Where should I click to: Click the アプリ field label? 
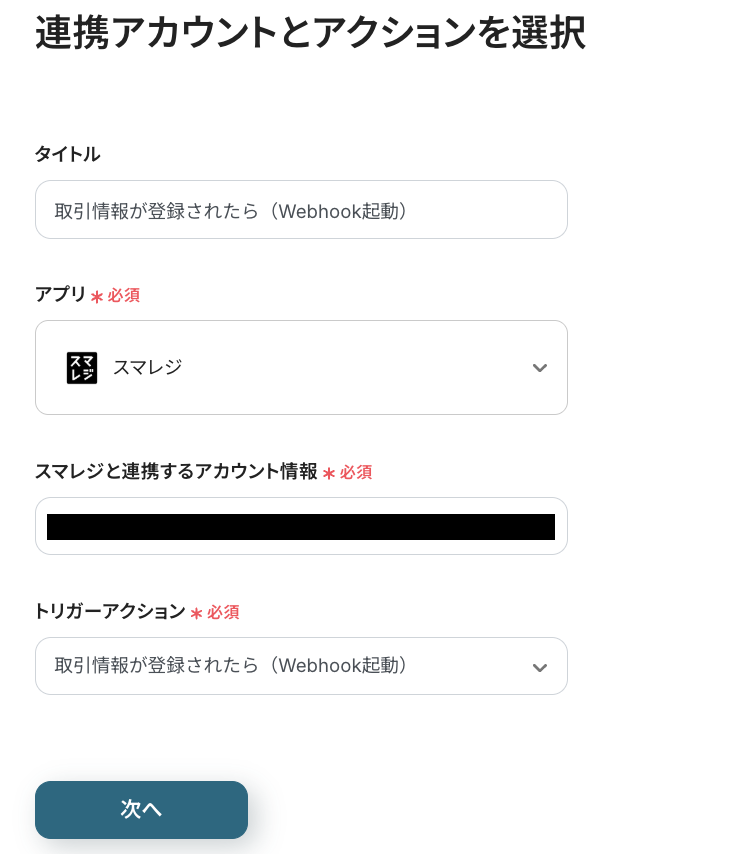click(x=60, y=295)
